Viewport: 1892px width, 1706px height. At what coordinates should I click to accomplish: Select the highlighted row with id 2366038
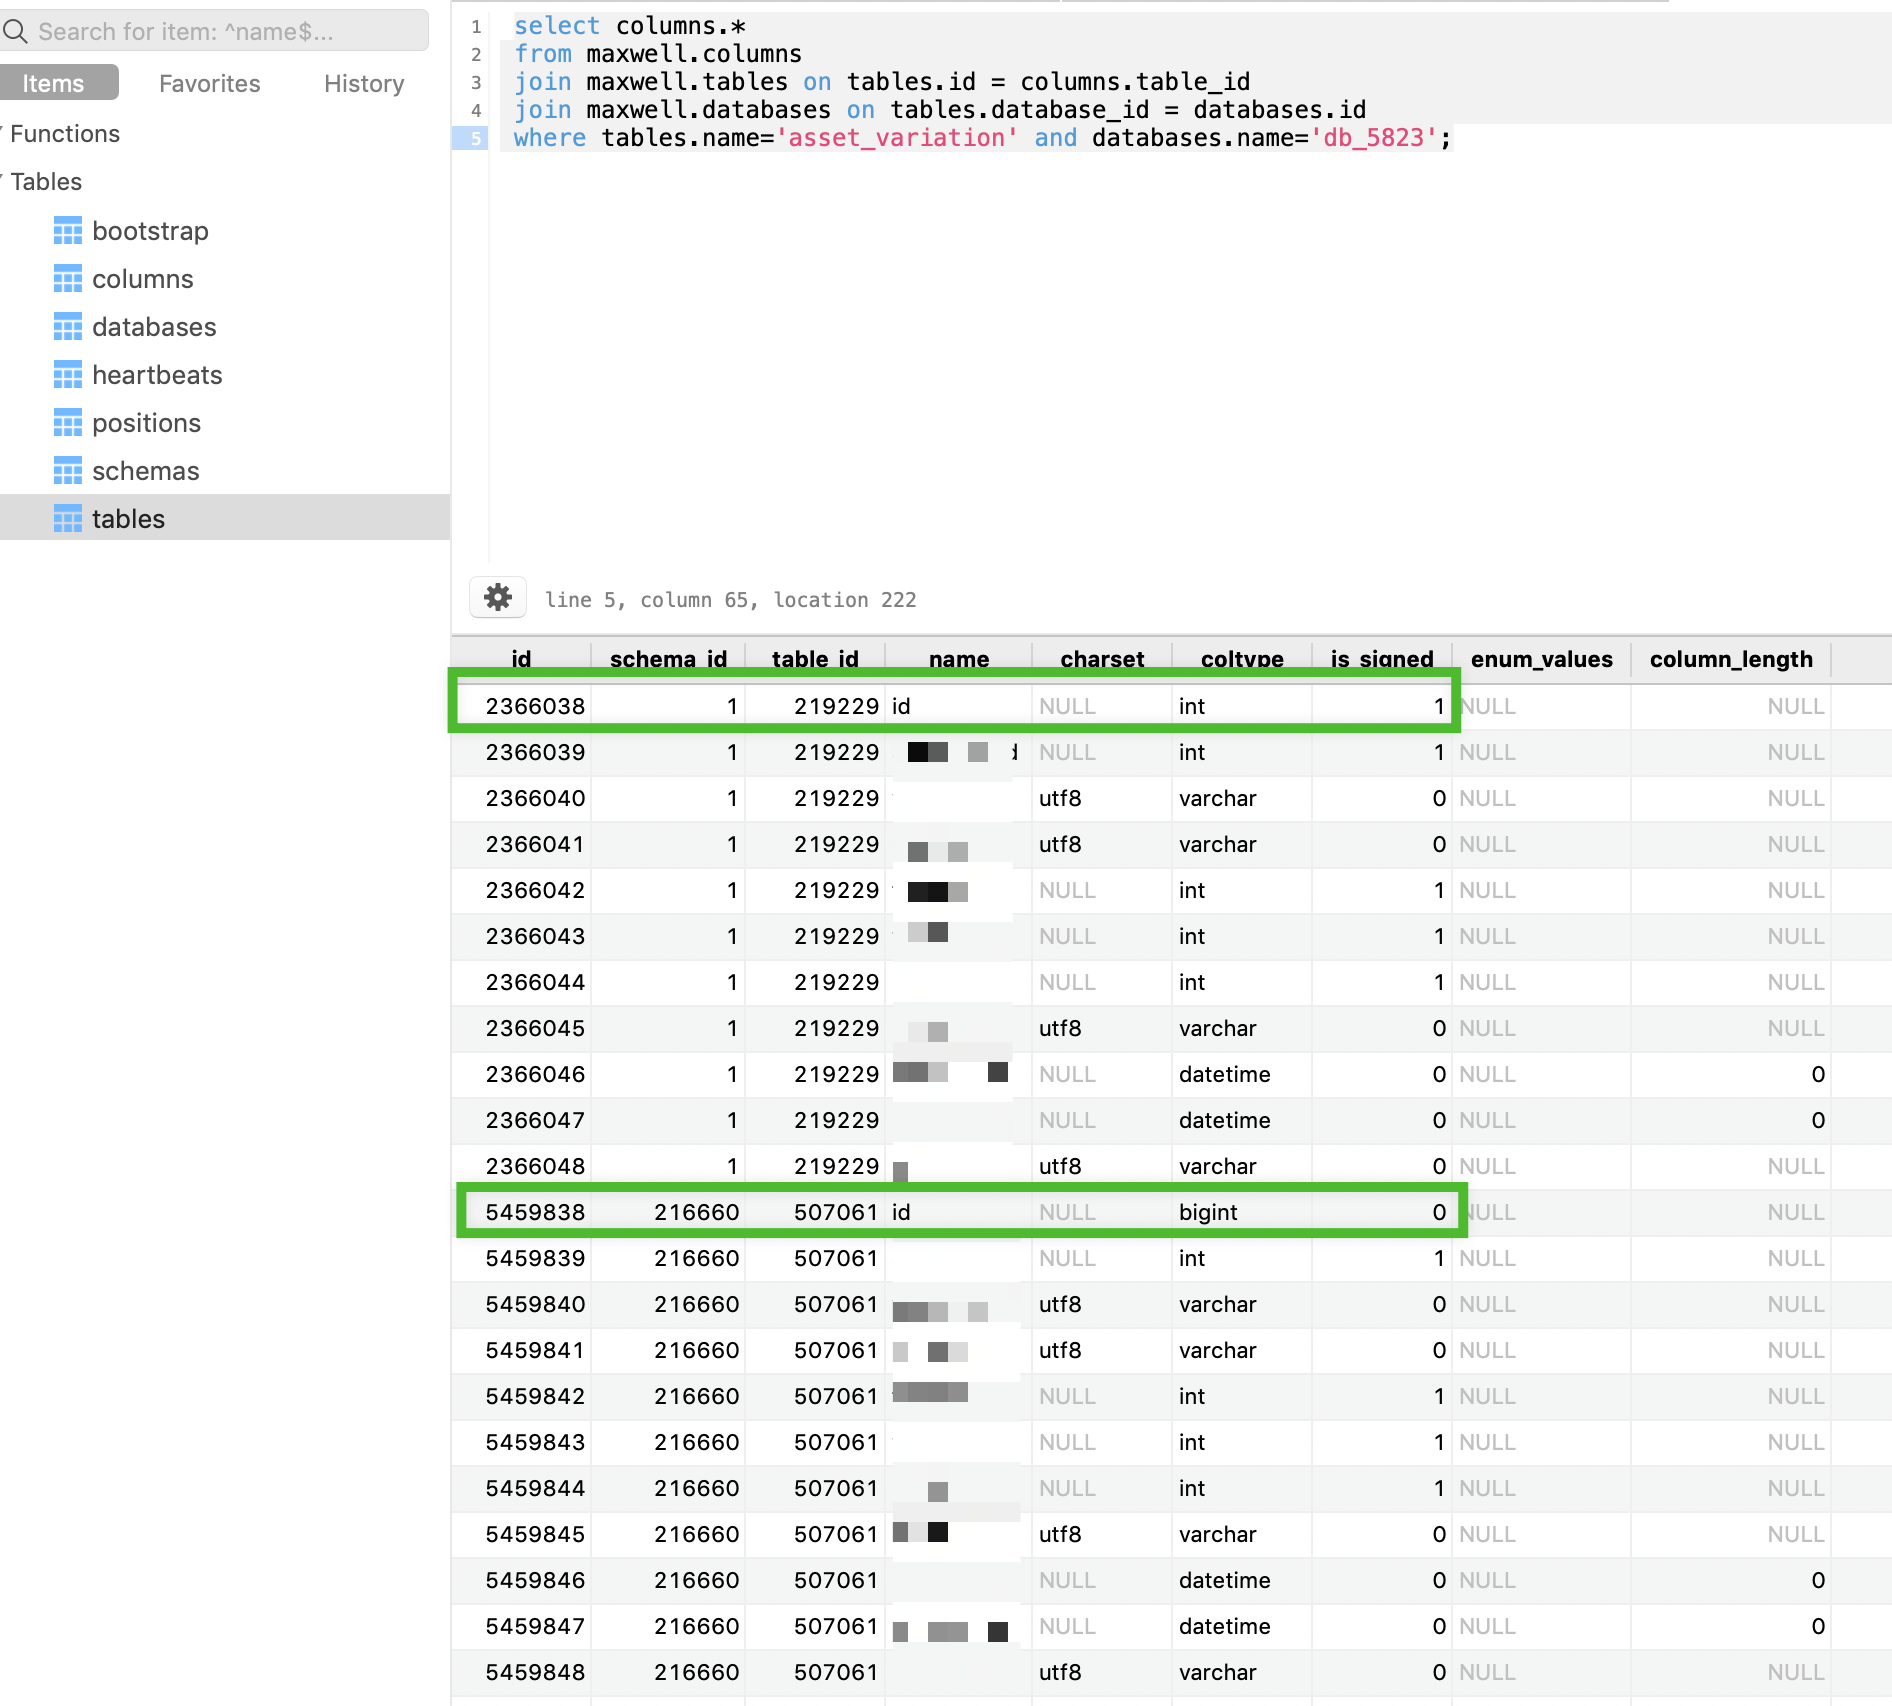[950, 705]
